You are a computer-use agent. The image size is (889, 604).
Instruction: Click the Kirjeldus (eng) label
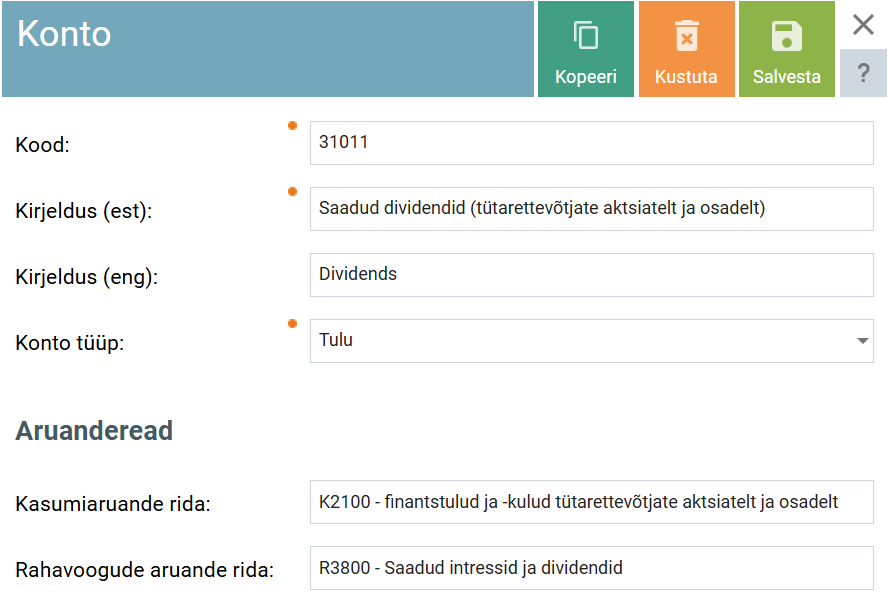point(87,277)
